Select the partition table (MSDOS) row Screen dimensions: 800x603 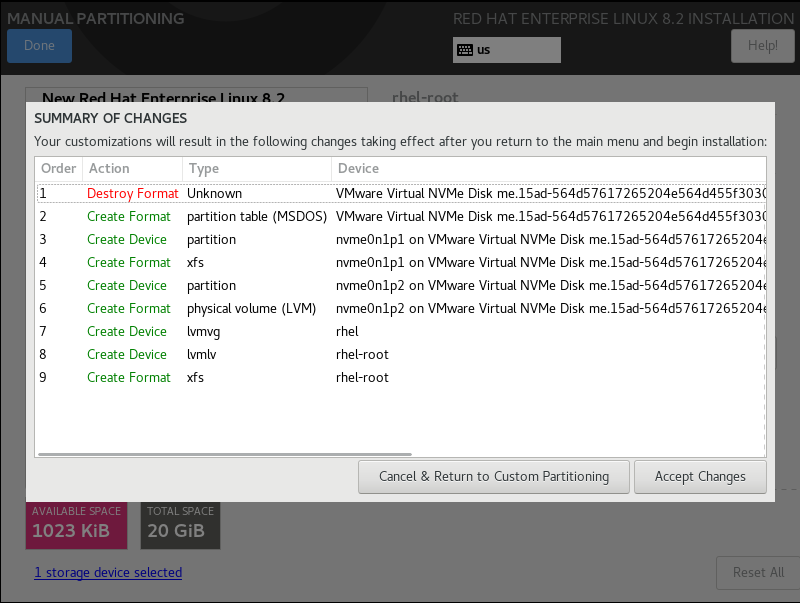click(x=400, y=216)
